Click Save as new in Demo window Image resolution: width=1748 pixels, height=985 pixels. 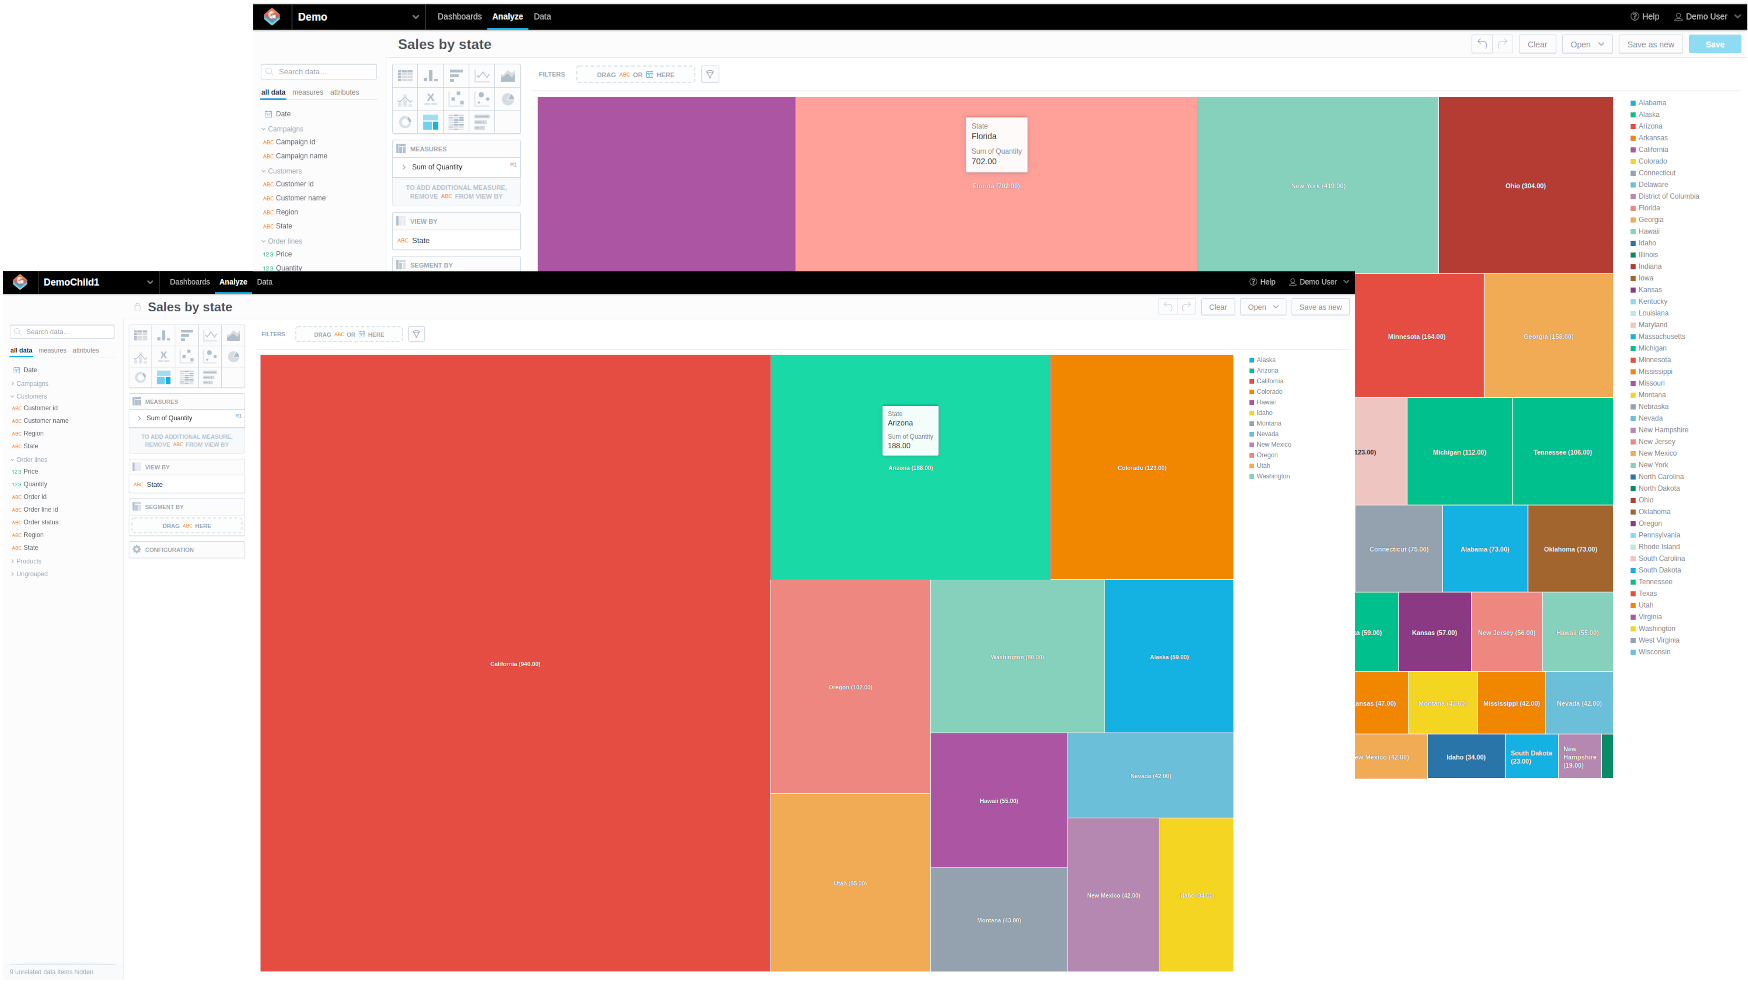1650,44
